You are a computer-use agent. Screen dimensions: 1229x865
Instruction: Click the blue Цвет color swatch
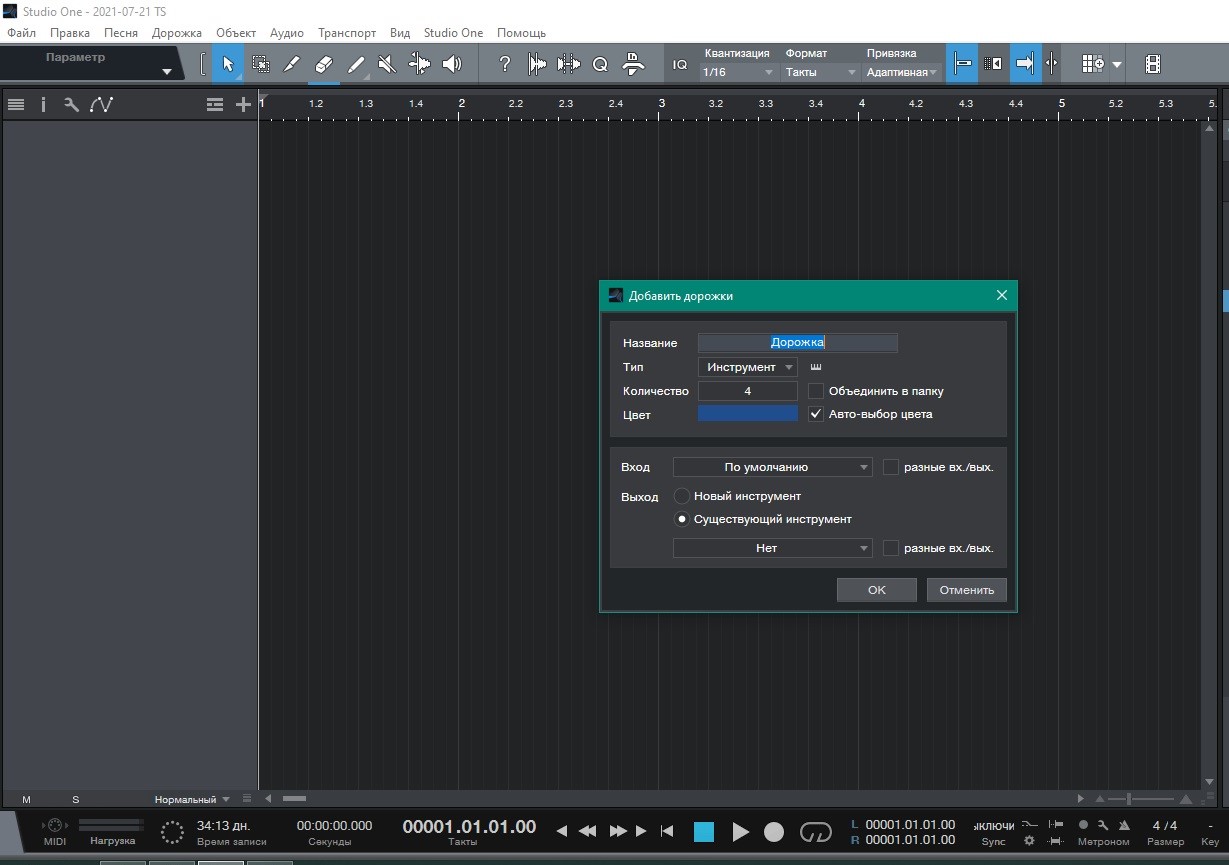748,414
